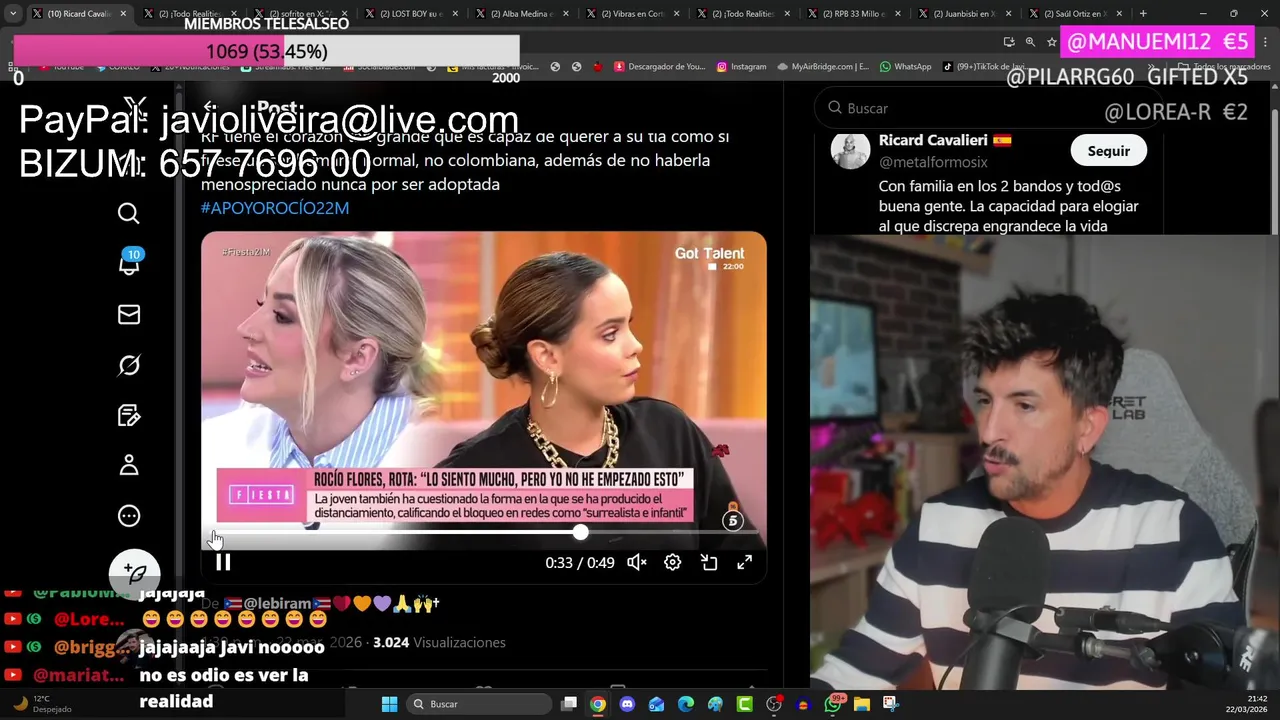Open the X search icon in sidebar
This screenshot has width=1280, height=720.
tap(129, 213)
